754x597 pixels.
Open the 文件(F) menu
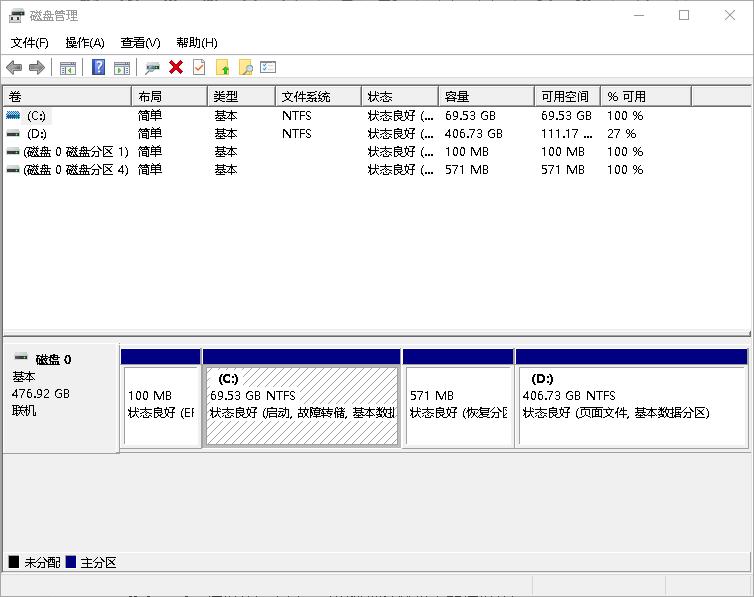(29, 42)
